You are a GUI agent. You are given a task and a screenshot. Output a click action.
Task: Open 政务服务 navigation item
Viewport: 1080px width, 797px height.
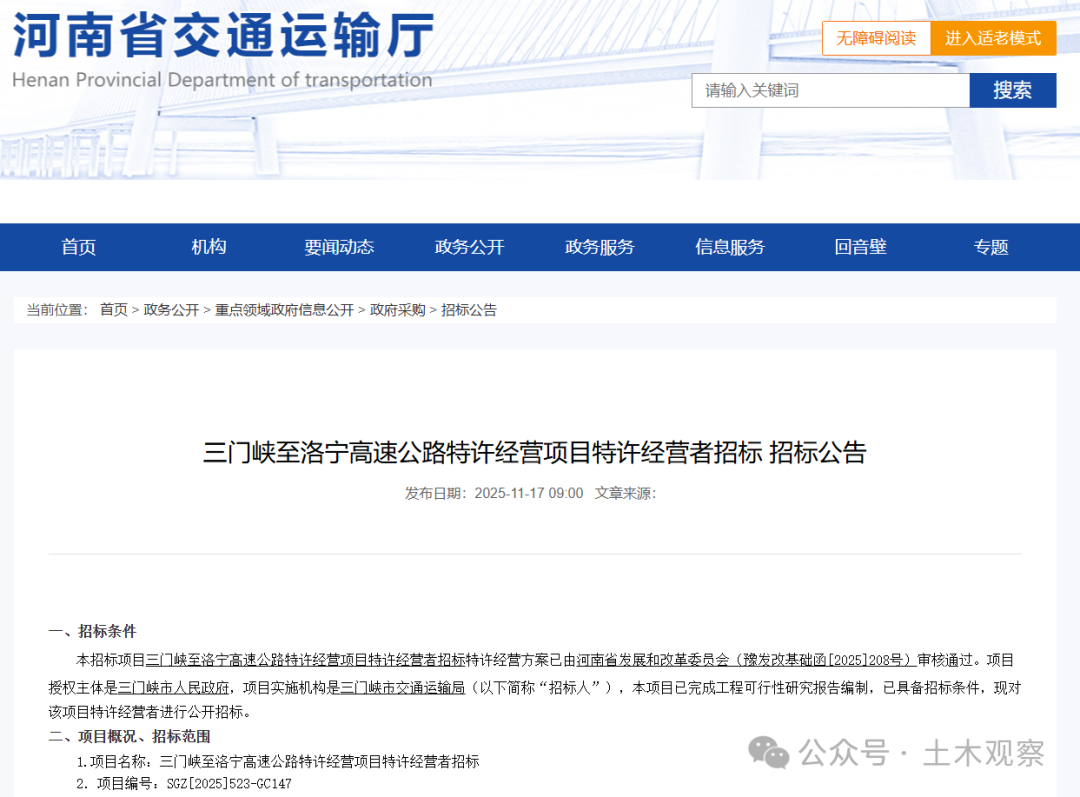(x=600, y=247)
